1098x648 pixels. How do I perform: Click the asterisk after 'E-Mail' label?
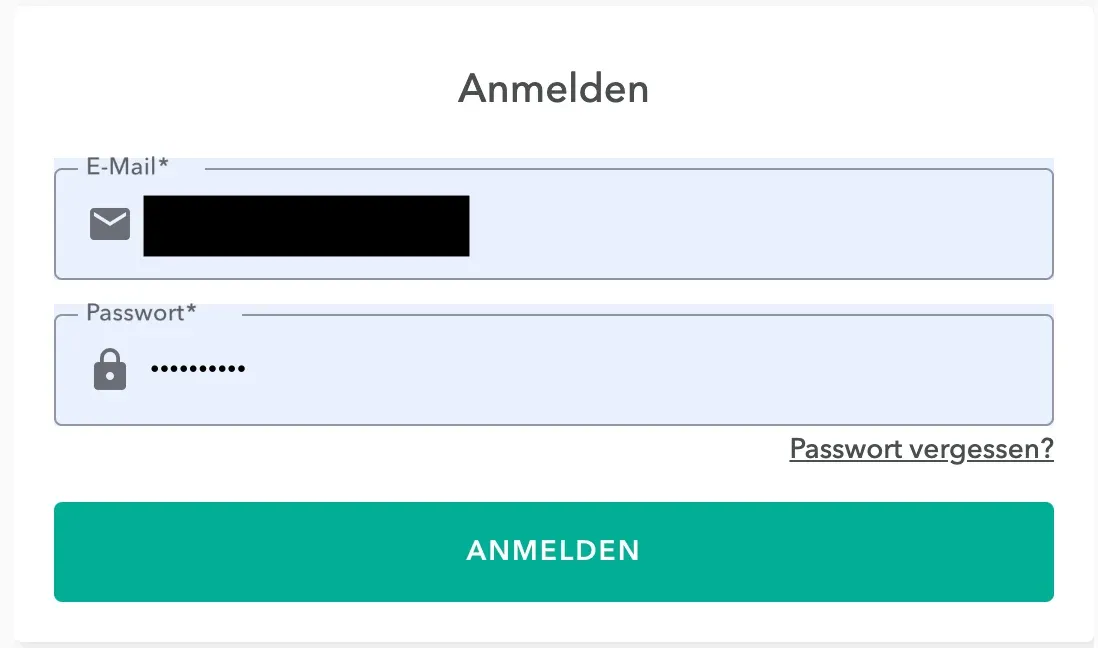pos(163,163)
